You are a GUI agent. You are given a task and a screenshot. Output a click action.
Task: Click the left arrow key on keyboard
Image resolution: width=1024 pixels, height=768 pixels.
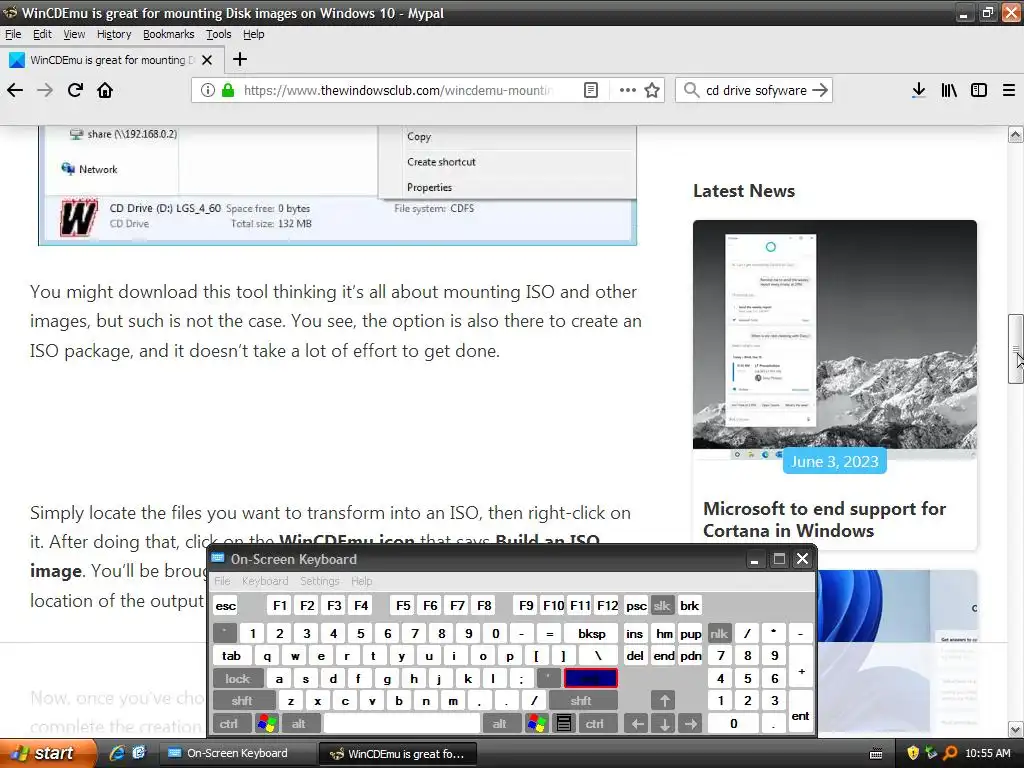pos(638,724)
